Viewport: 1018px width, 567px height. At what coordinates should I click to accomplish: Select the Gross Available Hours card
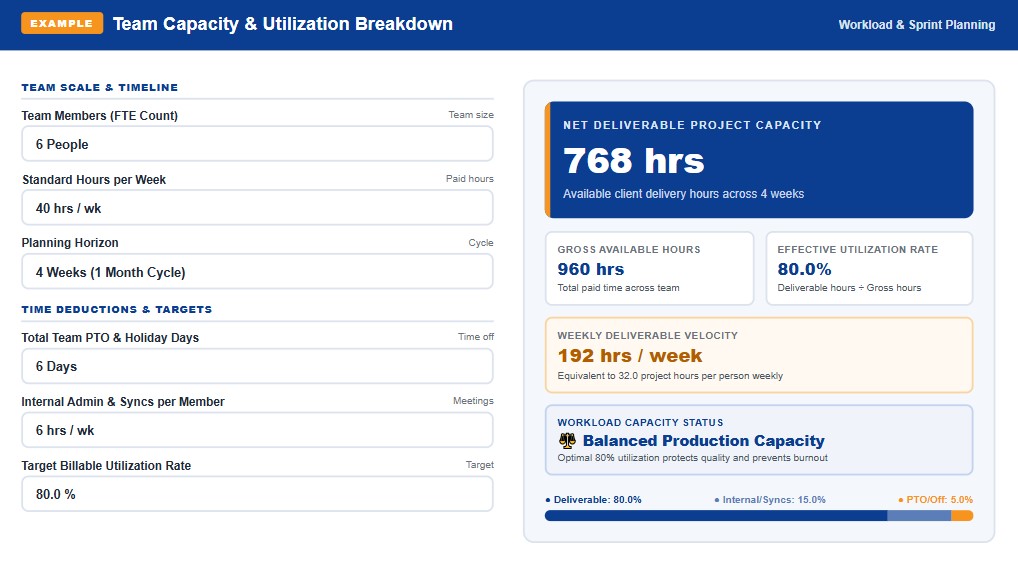[649, 268]
